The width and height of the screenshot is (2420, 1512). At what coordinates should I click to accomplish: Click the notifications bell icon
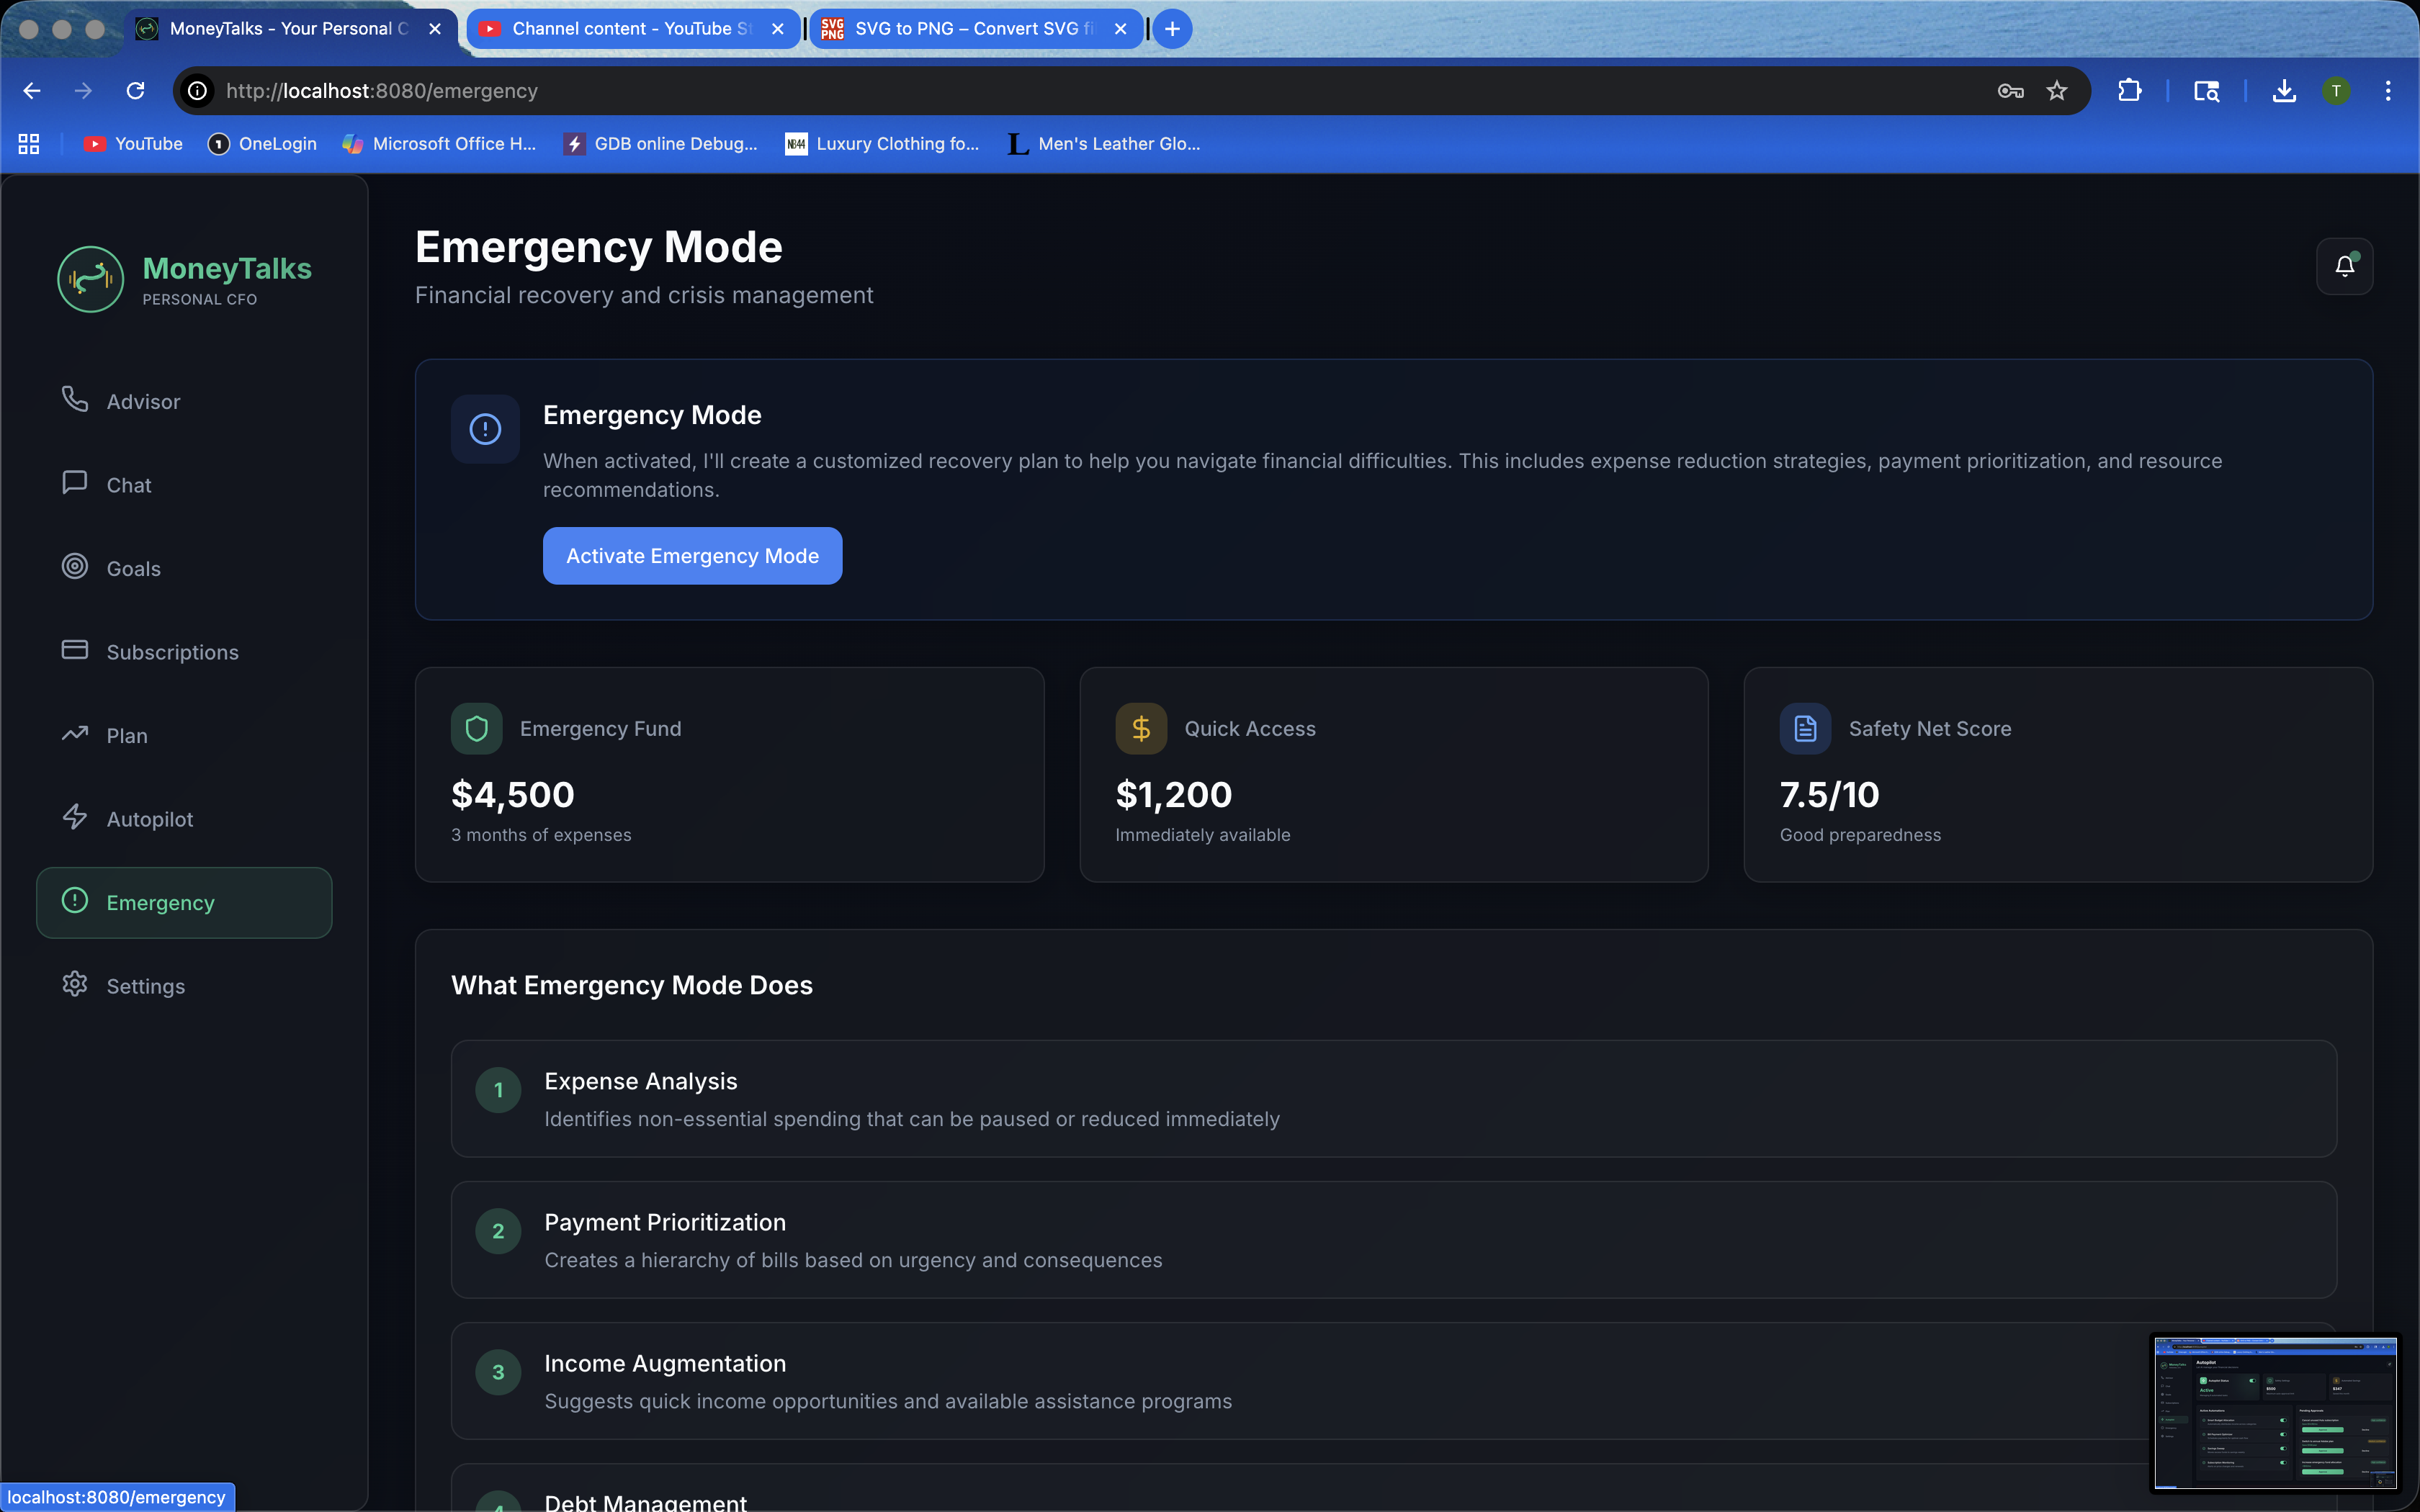coord(2344,266)
